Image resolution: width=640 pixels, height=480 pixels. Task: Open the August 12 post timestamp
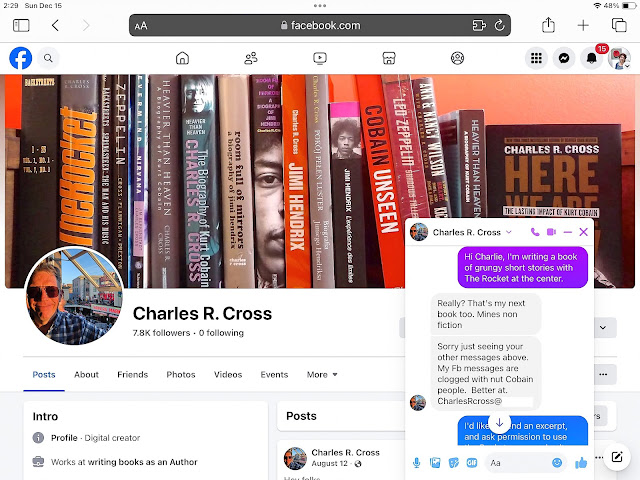[329, 463]
